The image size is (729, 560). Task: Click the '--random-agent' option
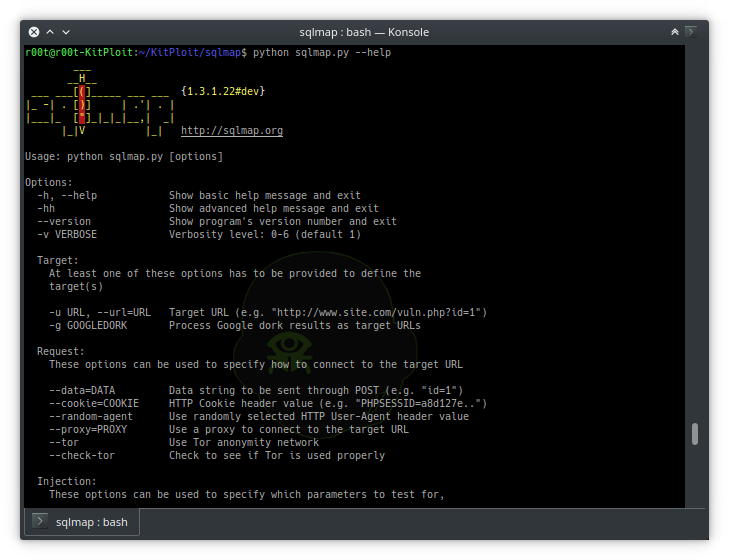click(x=91, y=417)
